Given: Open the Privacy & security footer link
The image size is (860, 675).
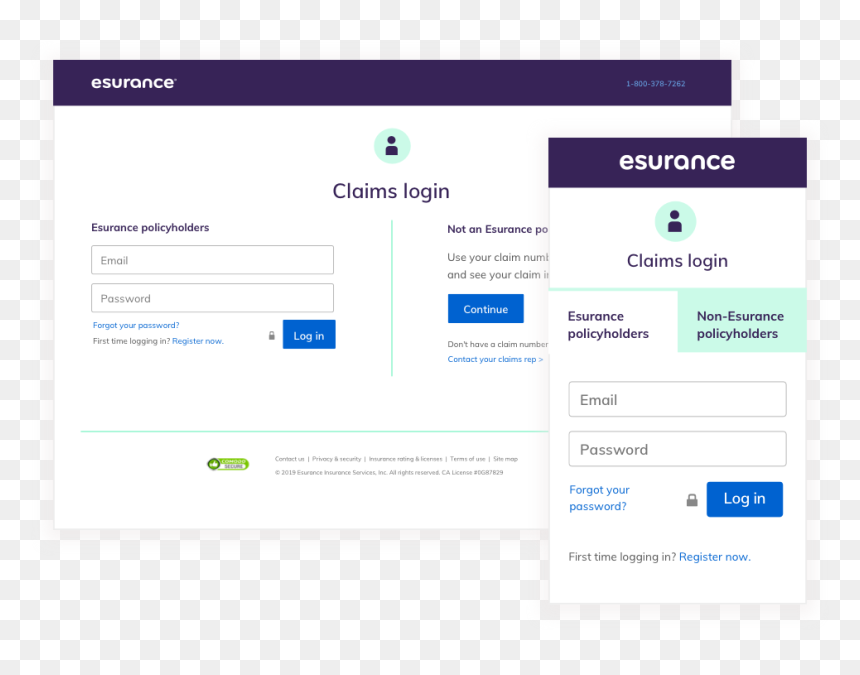Looking at the screenshot, I should [337, 459].
